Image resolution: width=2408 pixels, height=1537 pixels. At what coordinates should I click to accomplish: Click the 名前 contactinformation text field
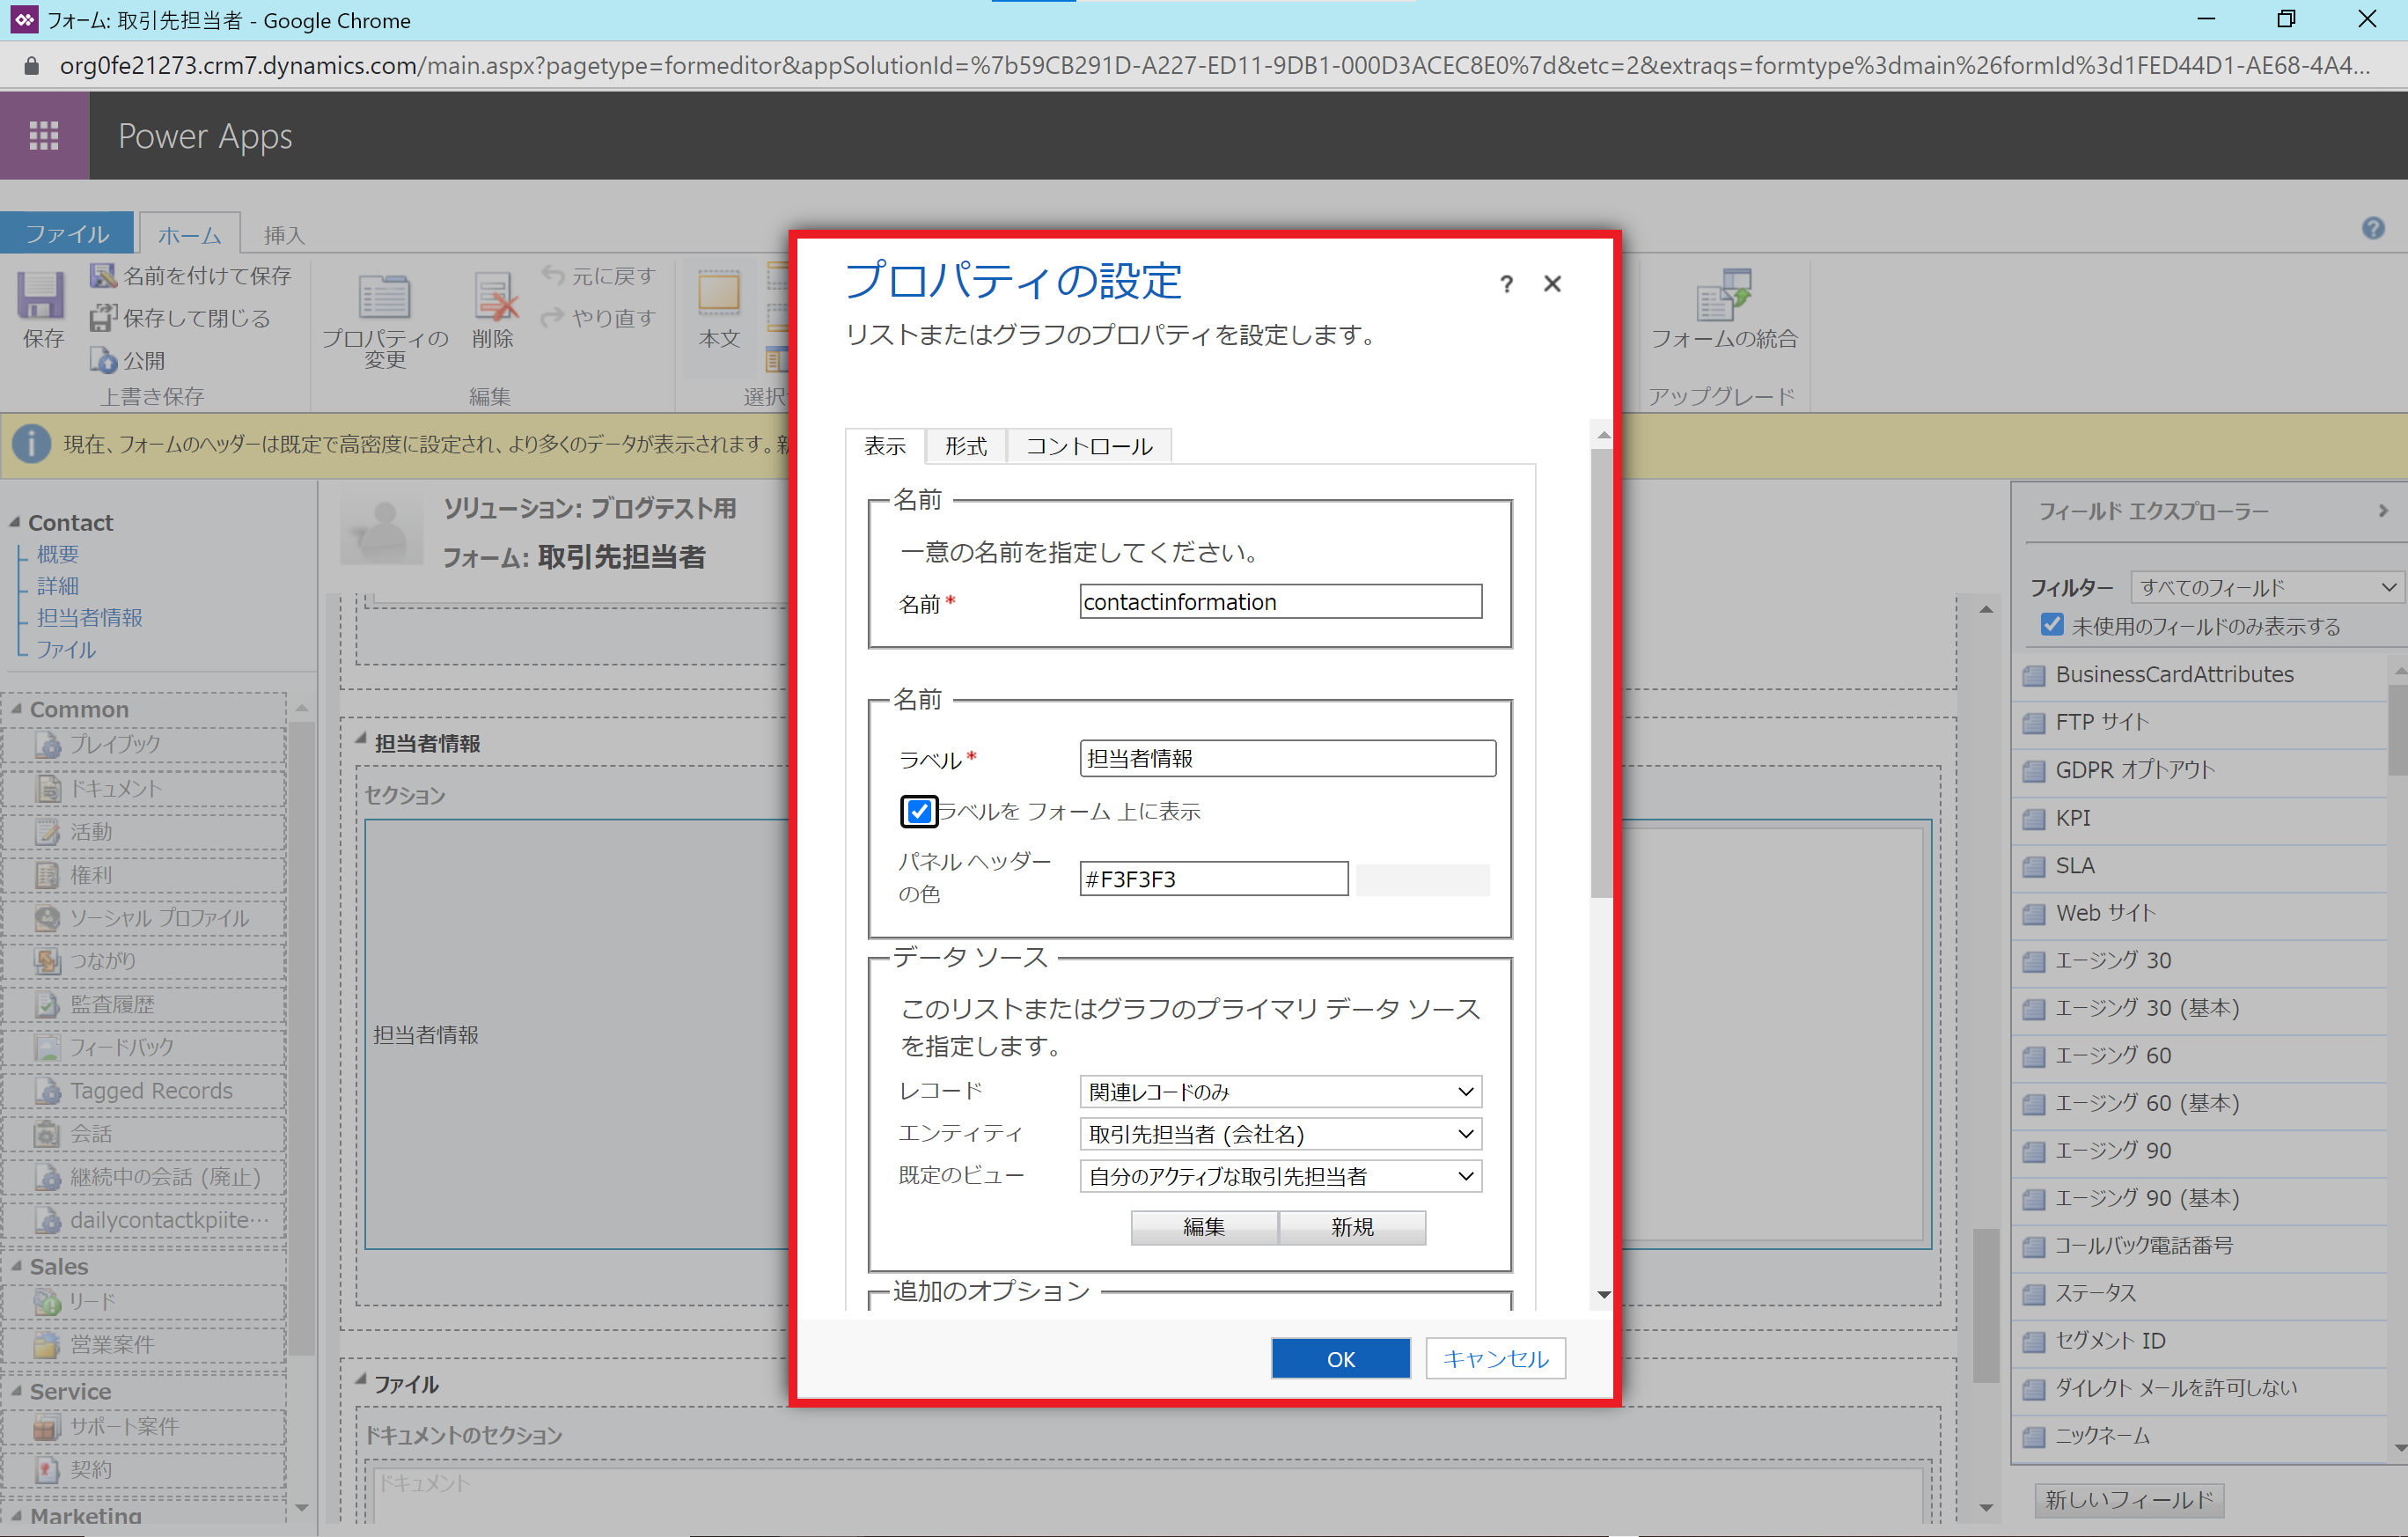(1280, 602)
